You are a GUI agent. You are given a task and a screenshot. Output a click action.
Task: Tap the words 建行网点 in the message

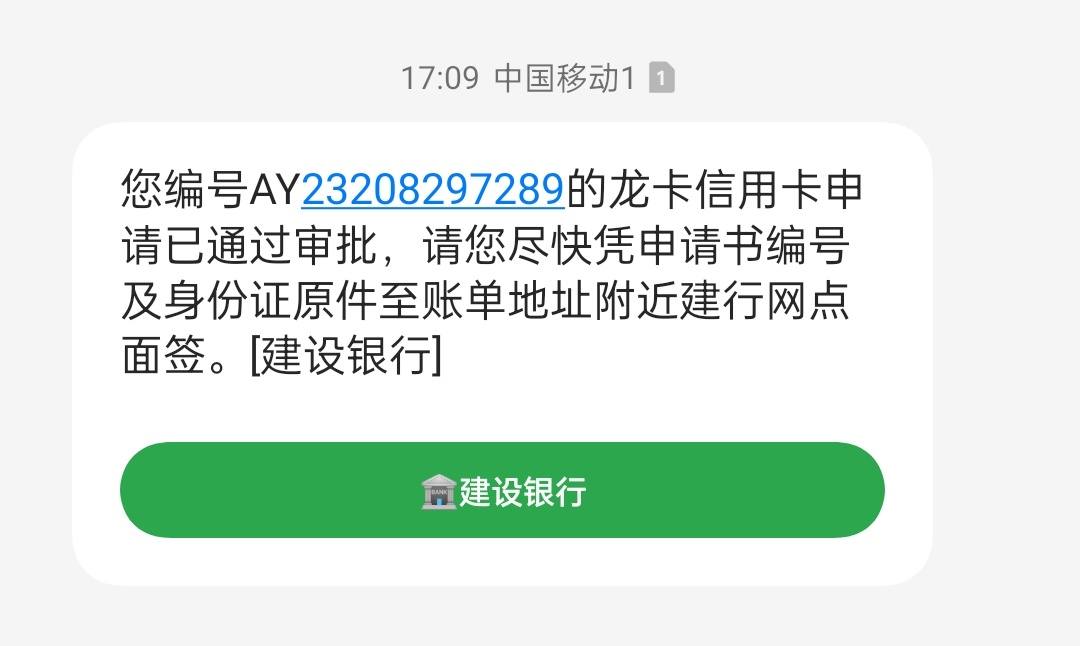[764, 301]
